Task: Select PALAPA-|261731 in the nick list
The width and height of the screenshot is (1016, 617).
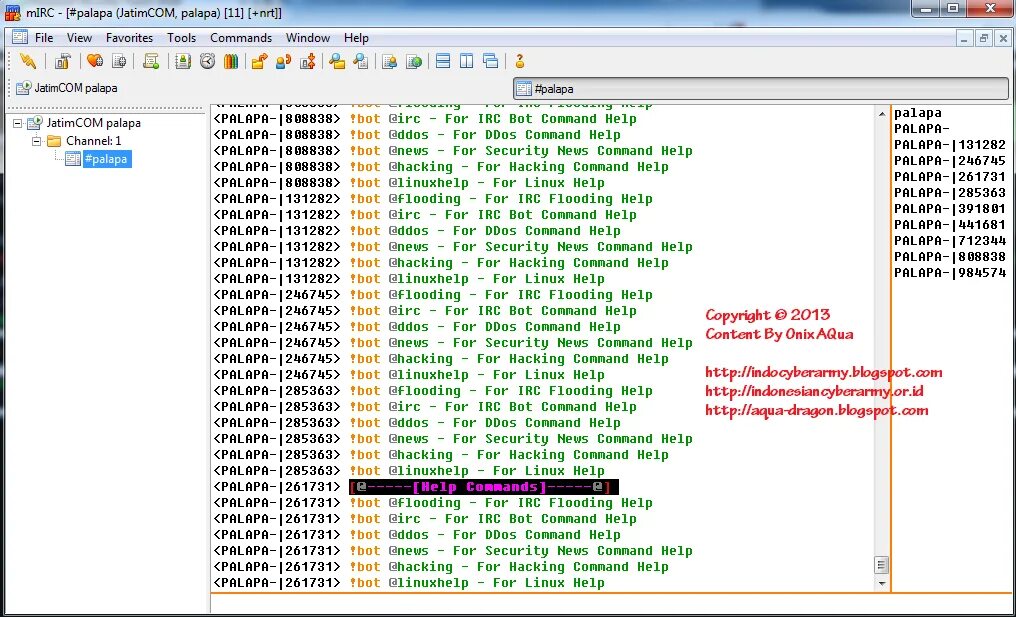Action: (950, 177)
